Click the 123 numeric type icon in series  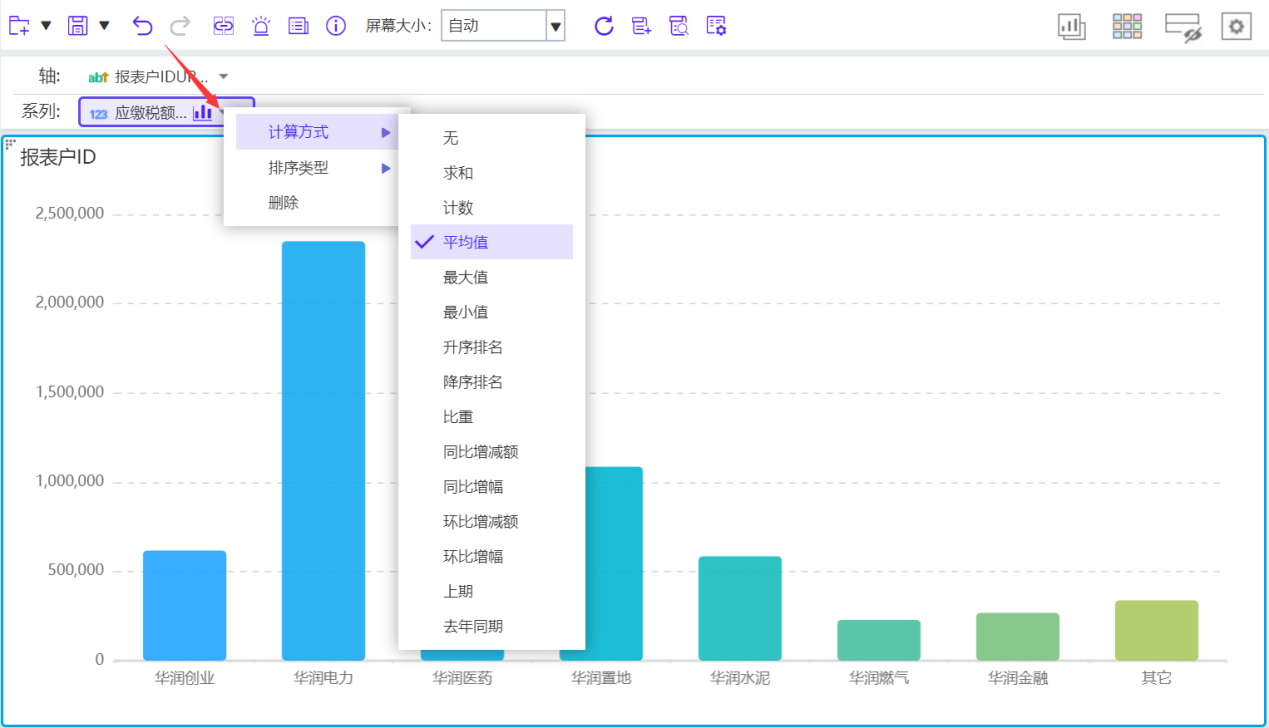[98, 114]
